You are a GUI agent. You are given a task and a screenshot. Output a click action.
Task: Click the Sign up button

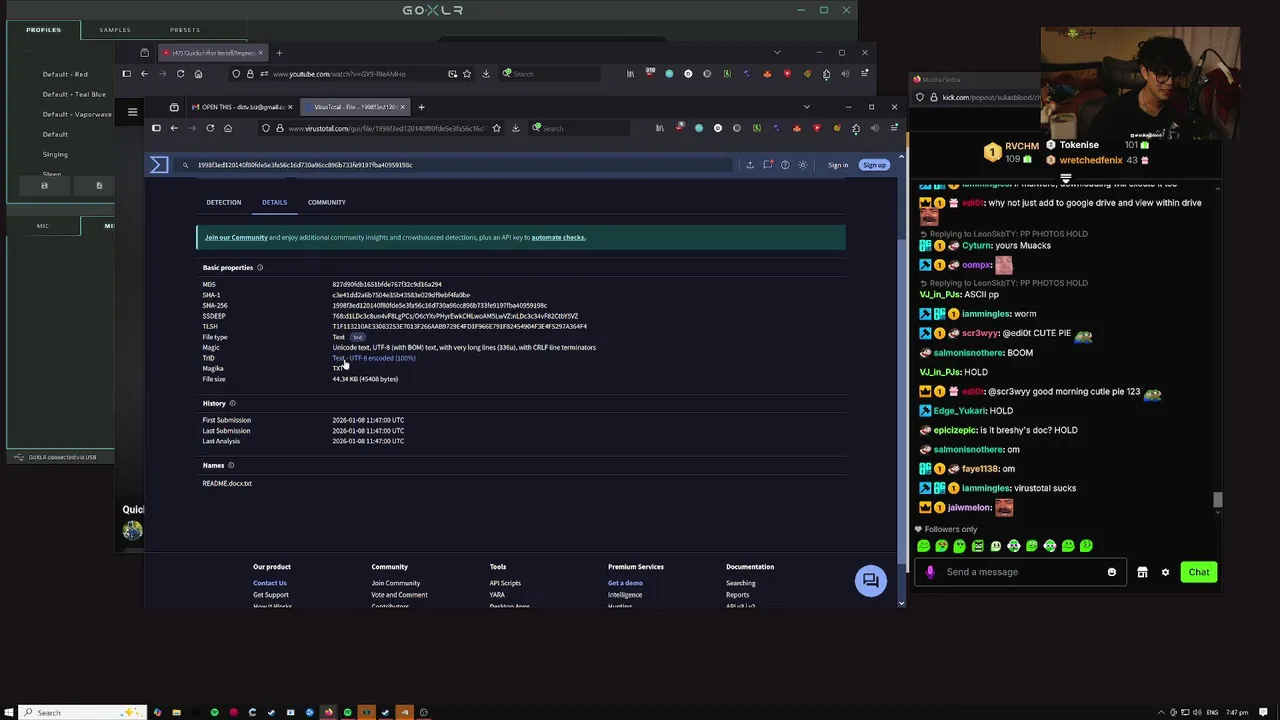tap(874, 165)
